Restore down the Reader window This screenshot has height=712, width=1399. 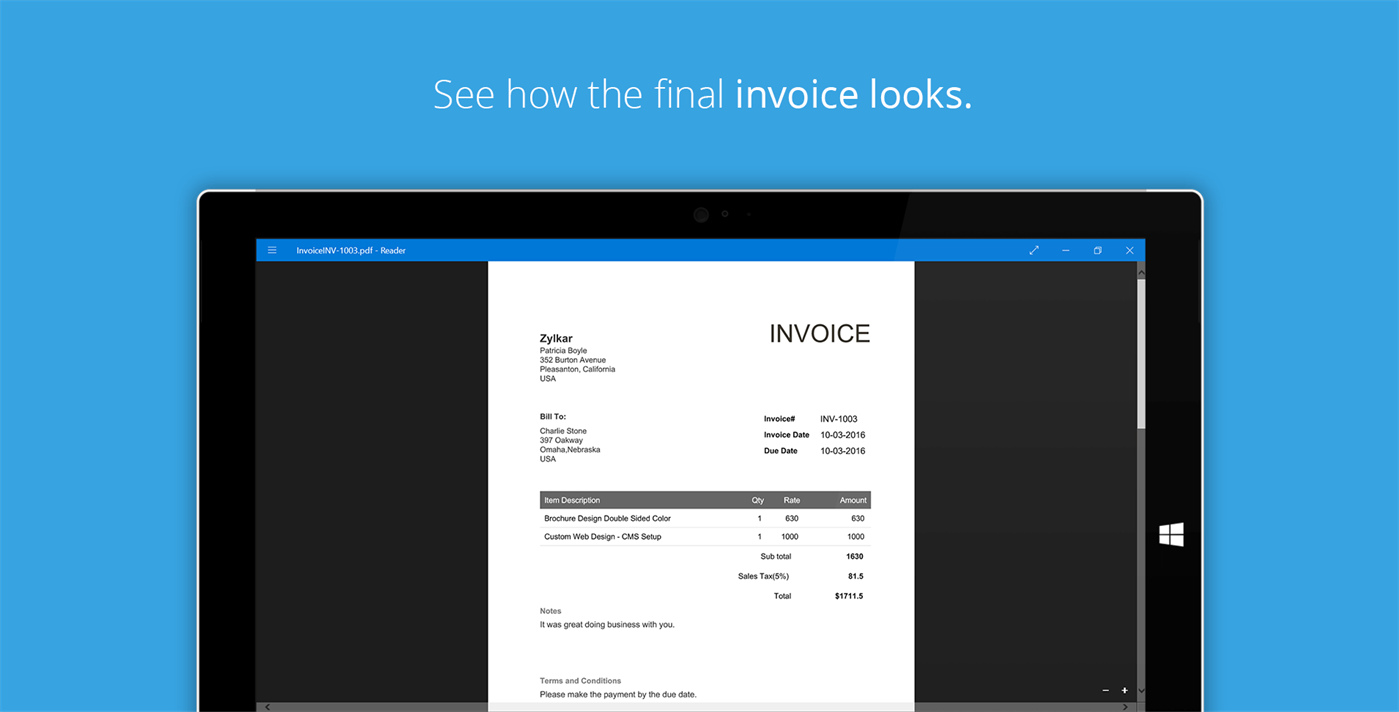tap(1097, 250)
